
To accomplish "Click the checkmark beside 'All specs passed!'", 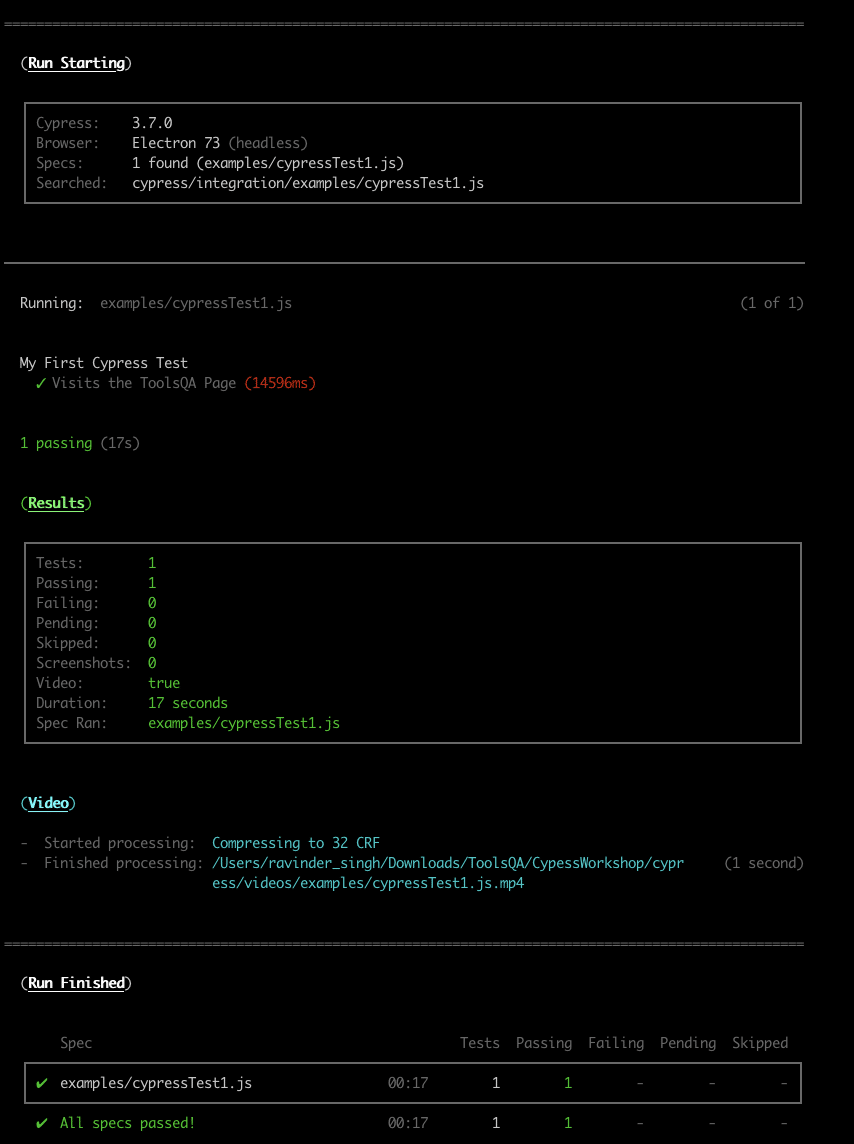I will pyautogui.click(x=42, y=1124).
